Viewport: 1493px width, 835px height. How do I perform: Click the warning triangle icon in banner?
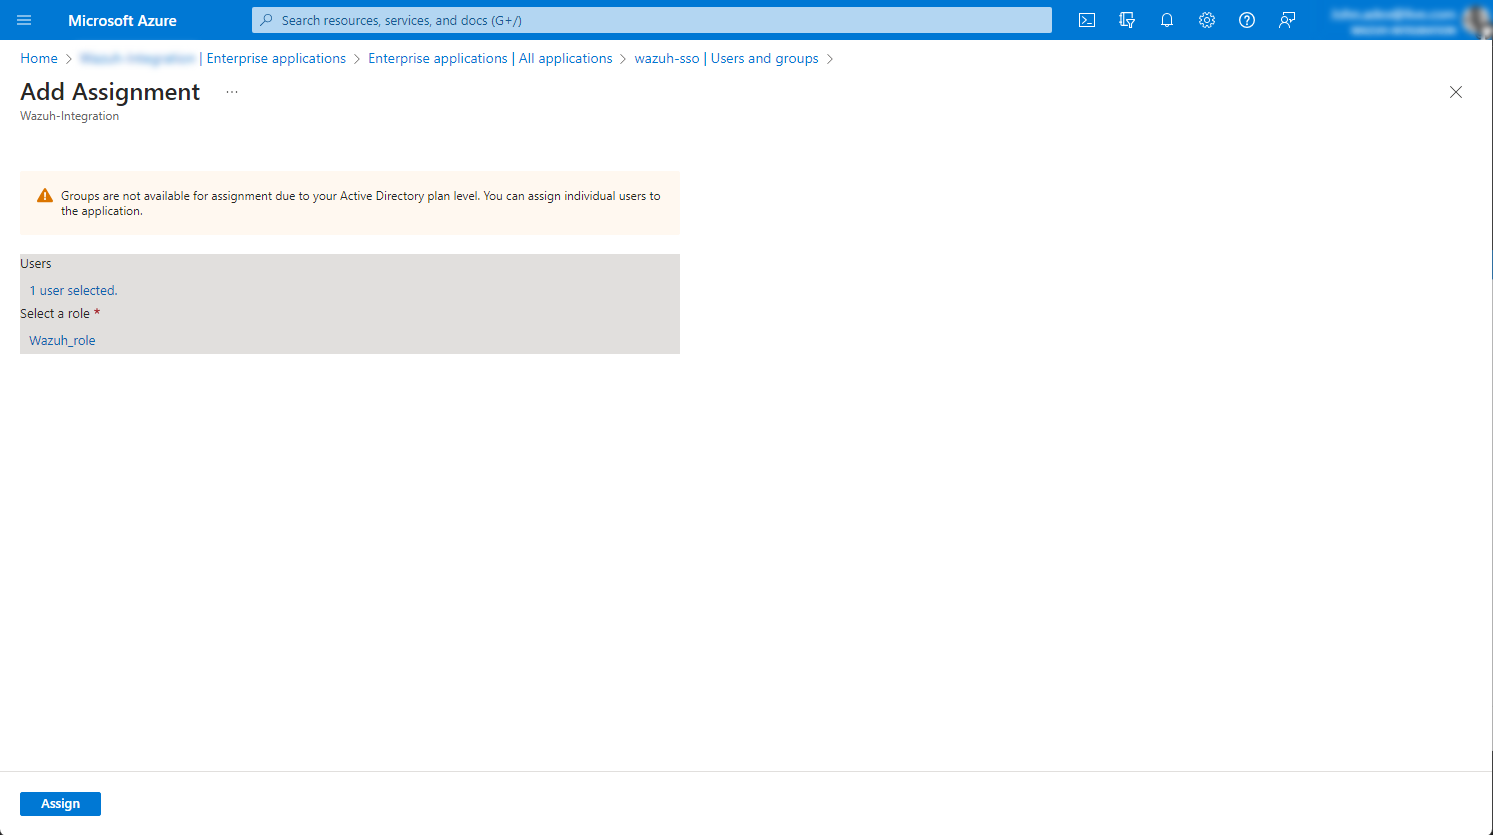tap(45, 196)
